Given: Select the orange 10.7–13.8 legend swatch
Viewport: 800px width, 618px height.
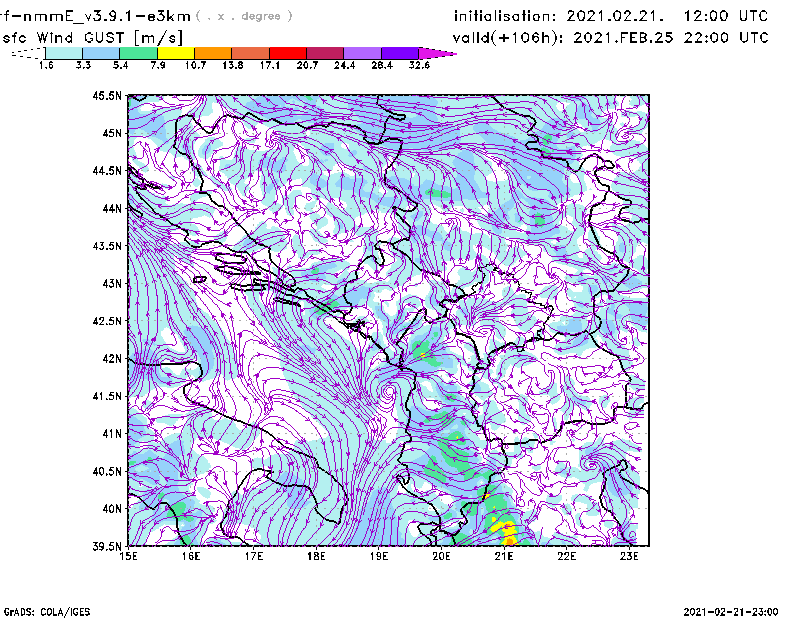Looking at the screenshot, I should 213,53.
